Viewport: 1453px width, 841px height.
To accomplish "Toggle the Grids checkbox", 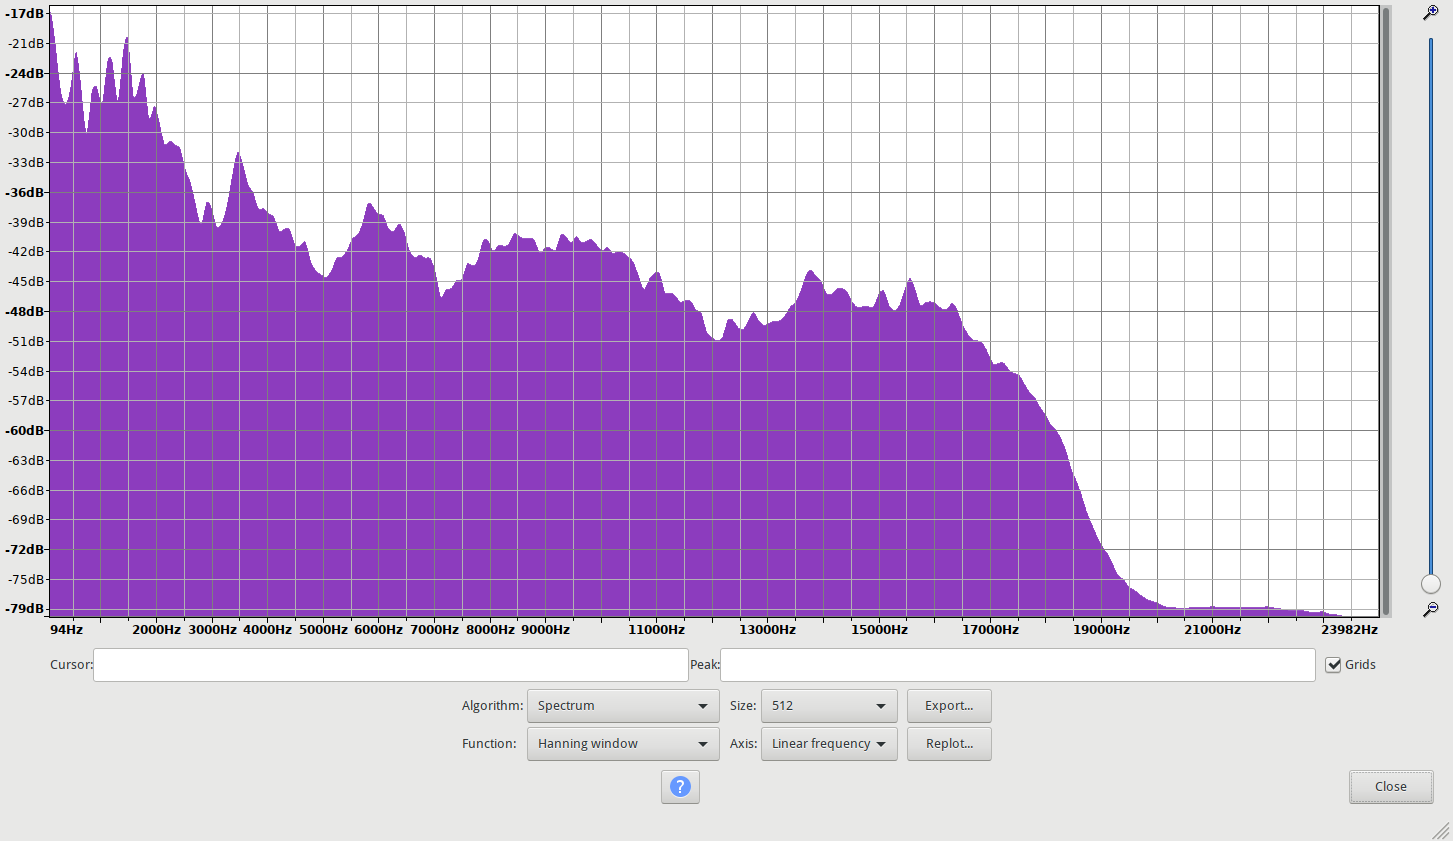I will point(1333,665).
